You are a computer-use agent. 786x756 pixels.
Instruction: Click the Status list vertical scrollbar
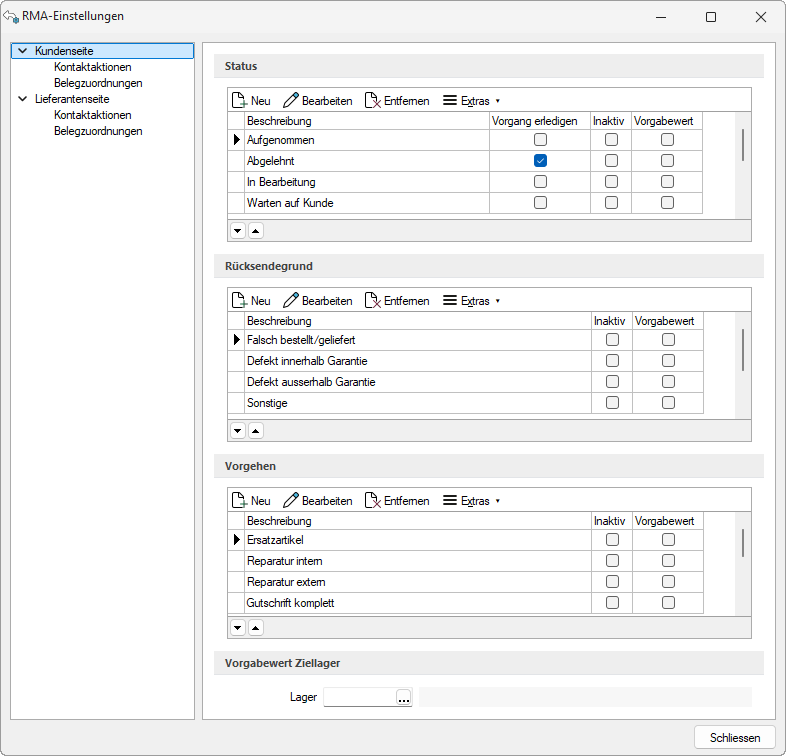point(743,145)
